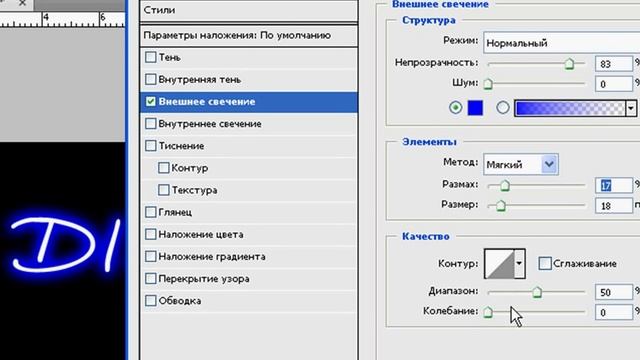Focus the Размер value field showing 18

(614, 205)
